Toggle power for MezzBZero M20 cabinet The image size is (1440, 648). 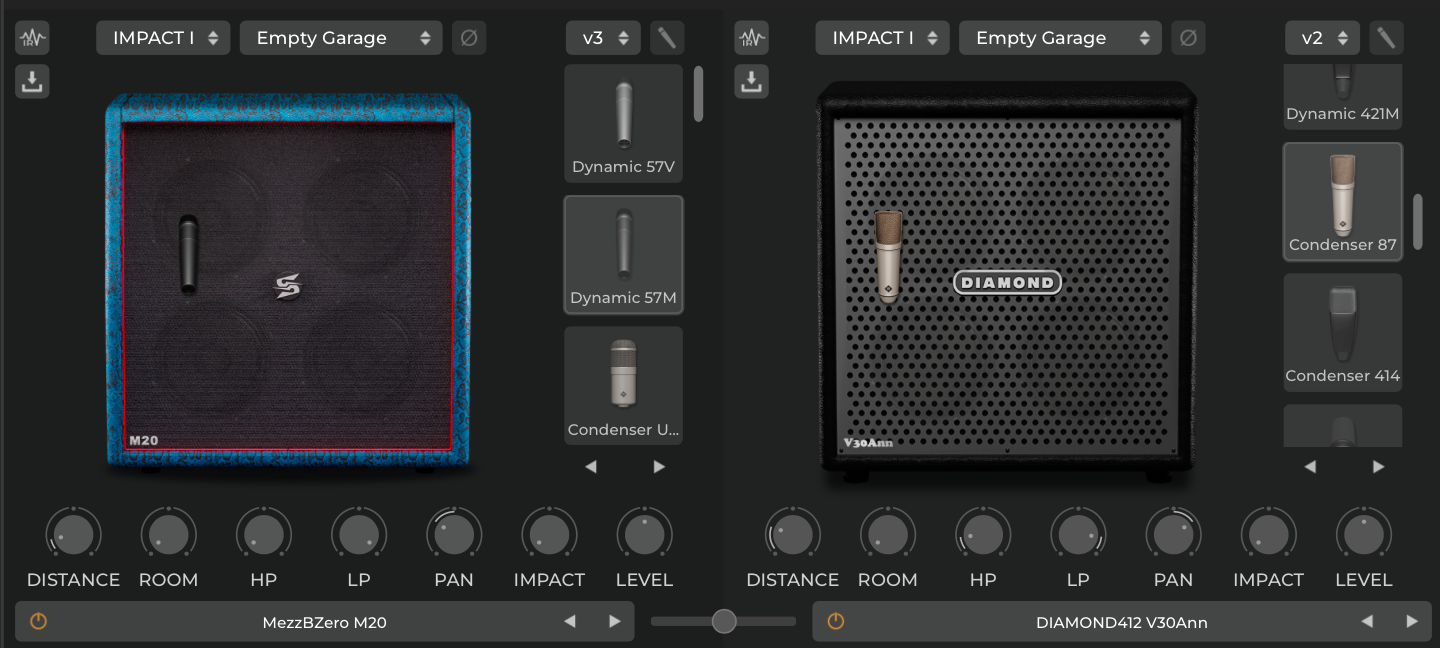(38, 622)
